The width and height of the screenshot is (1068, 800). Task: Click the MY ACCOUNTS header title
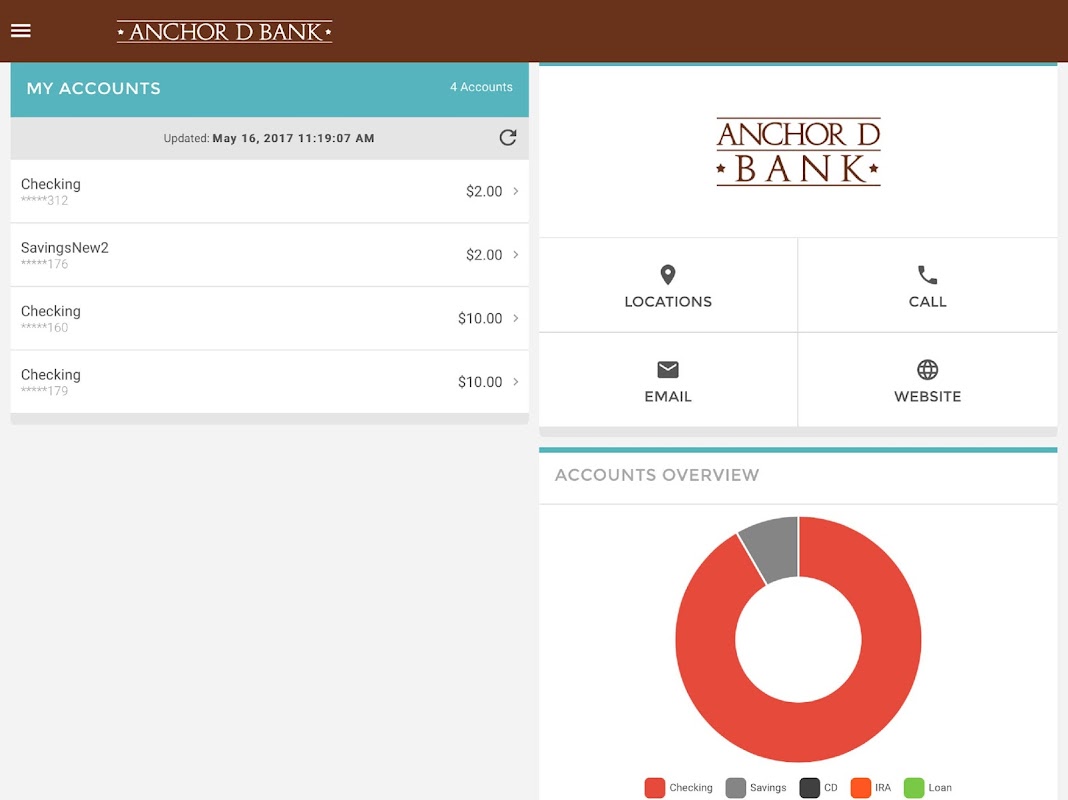[x=93, y=88]
